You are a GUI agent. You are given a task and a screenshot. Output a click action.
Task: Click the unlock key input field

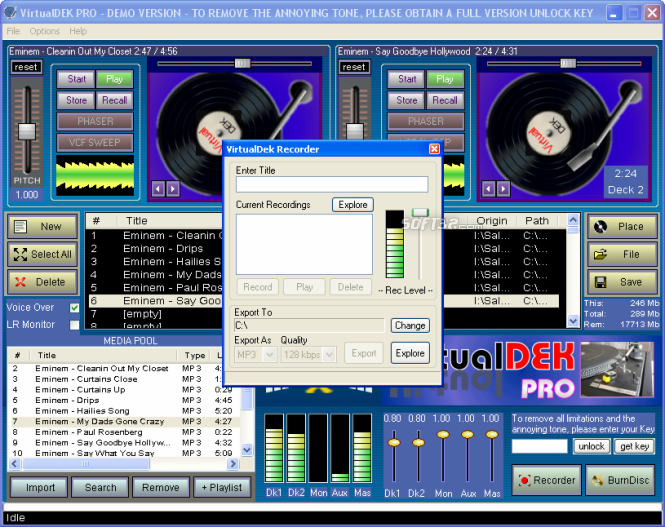coord(539,446)
